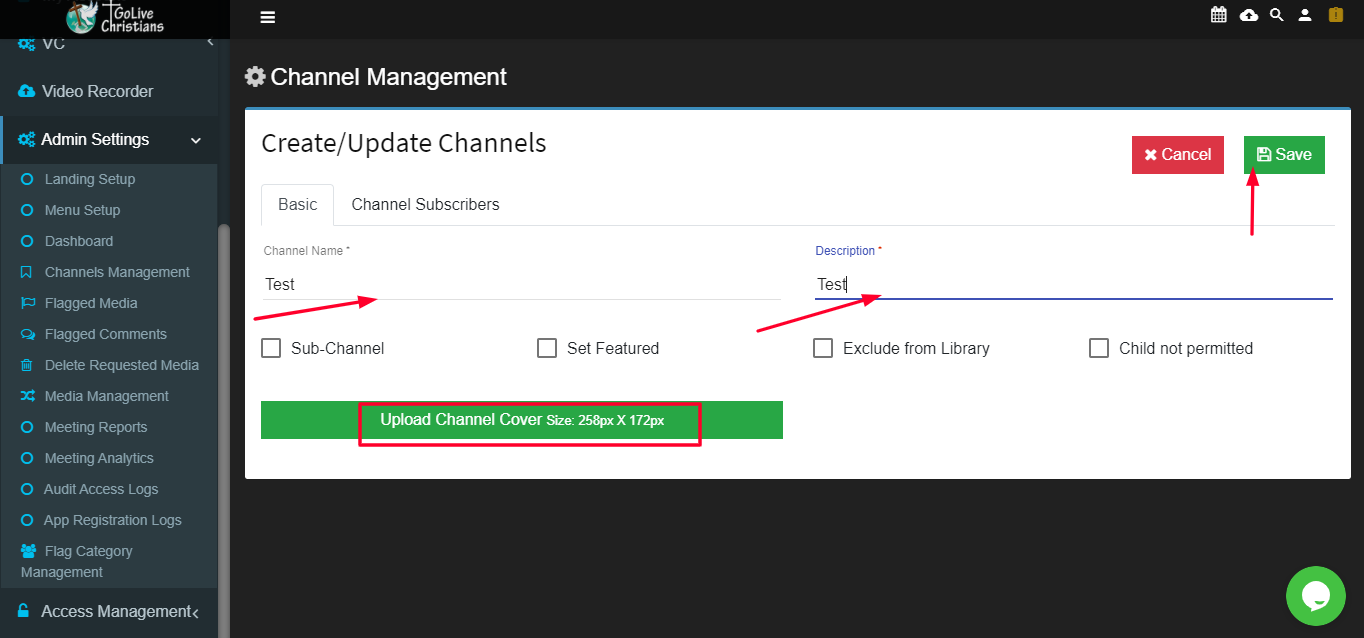Click the Admin Settings menu label
Viewport: 1364px width, 638px height.
[95, 140]
